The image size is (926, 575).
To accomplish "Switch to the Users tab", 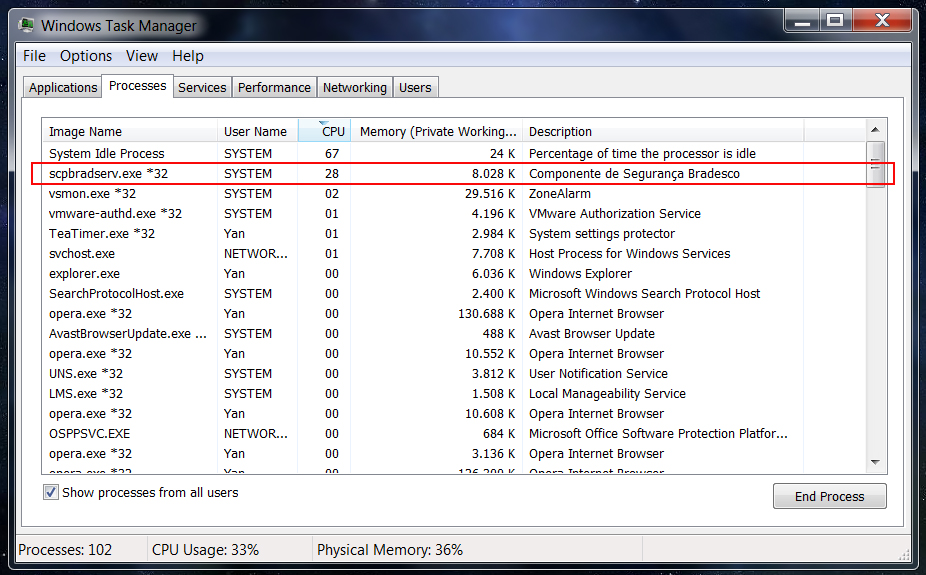I will pos(415,87).
